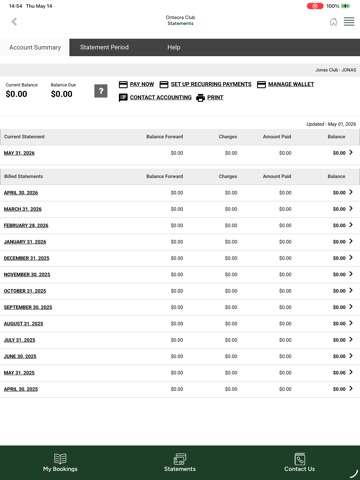360x480 pixels.
Task: Open the JANUARY 31, 2026 statement
Action: (x=25, y=242)
